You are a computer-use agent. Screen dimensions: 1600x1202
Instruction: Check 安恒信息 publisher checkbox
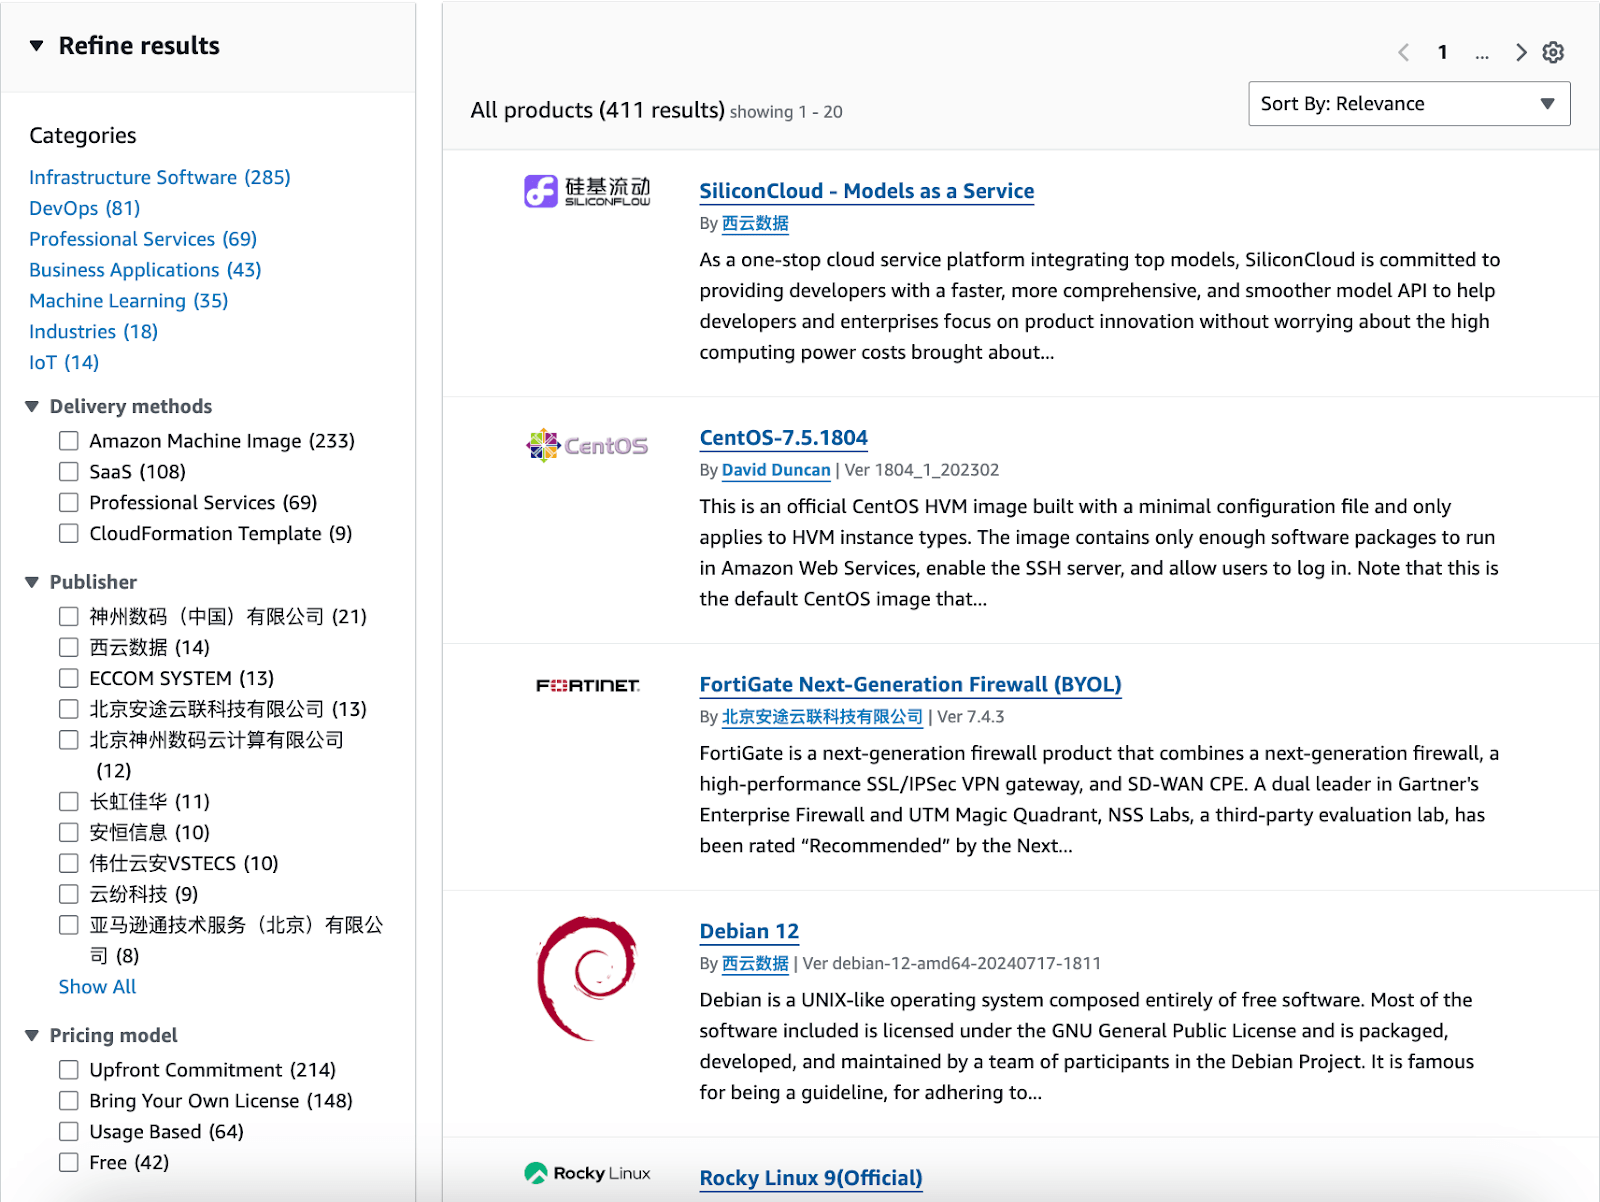tap(69, 832)
